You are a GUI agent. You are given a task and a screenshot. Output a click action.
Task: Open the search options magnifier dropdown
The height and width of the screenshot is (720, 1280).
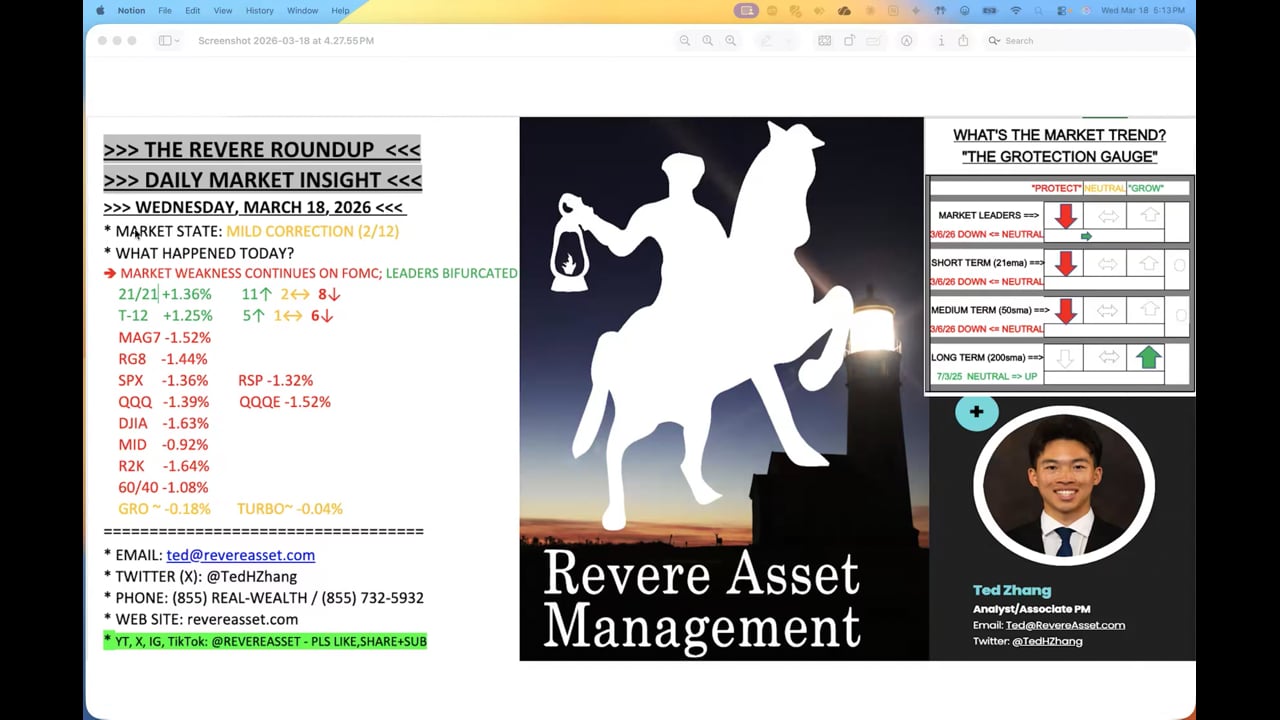coord(994,41)
